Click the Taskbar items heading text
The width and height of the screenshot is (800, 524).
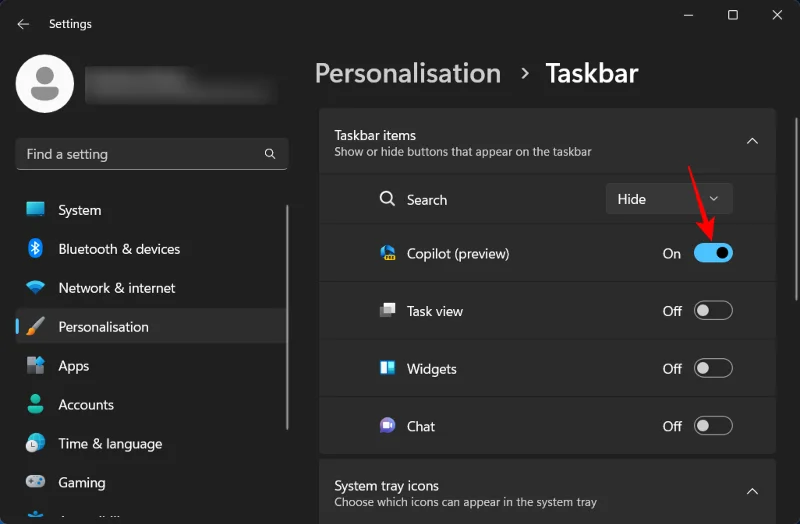tap(375, 135)
